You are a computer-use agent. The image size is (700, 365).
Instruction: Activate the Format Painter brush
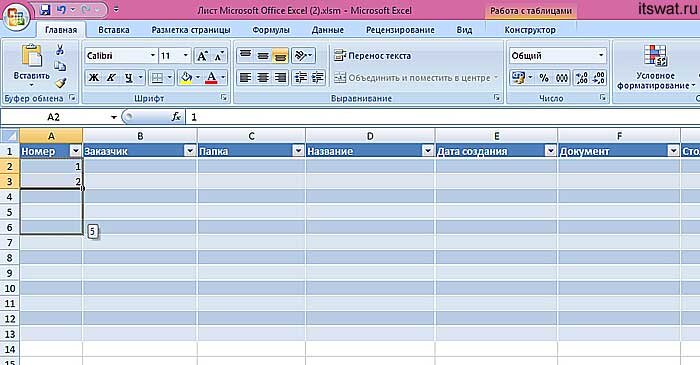tap(60, 83)
